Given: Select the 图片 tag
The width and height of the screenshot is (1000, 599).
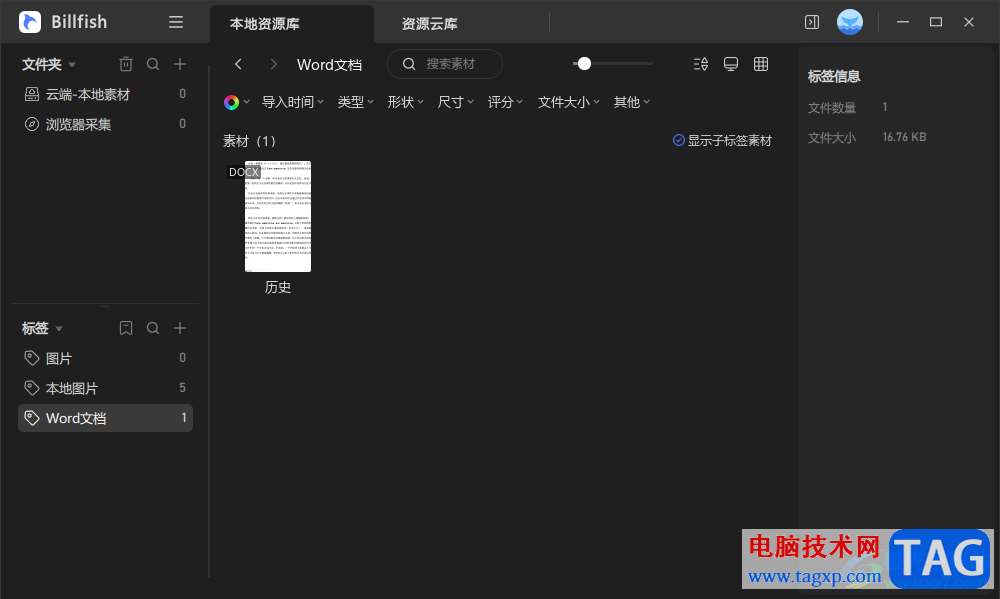Looking at the screenshot, I should pyautogui.click(x=105, y=358).
